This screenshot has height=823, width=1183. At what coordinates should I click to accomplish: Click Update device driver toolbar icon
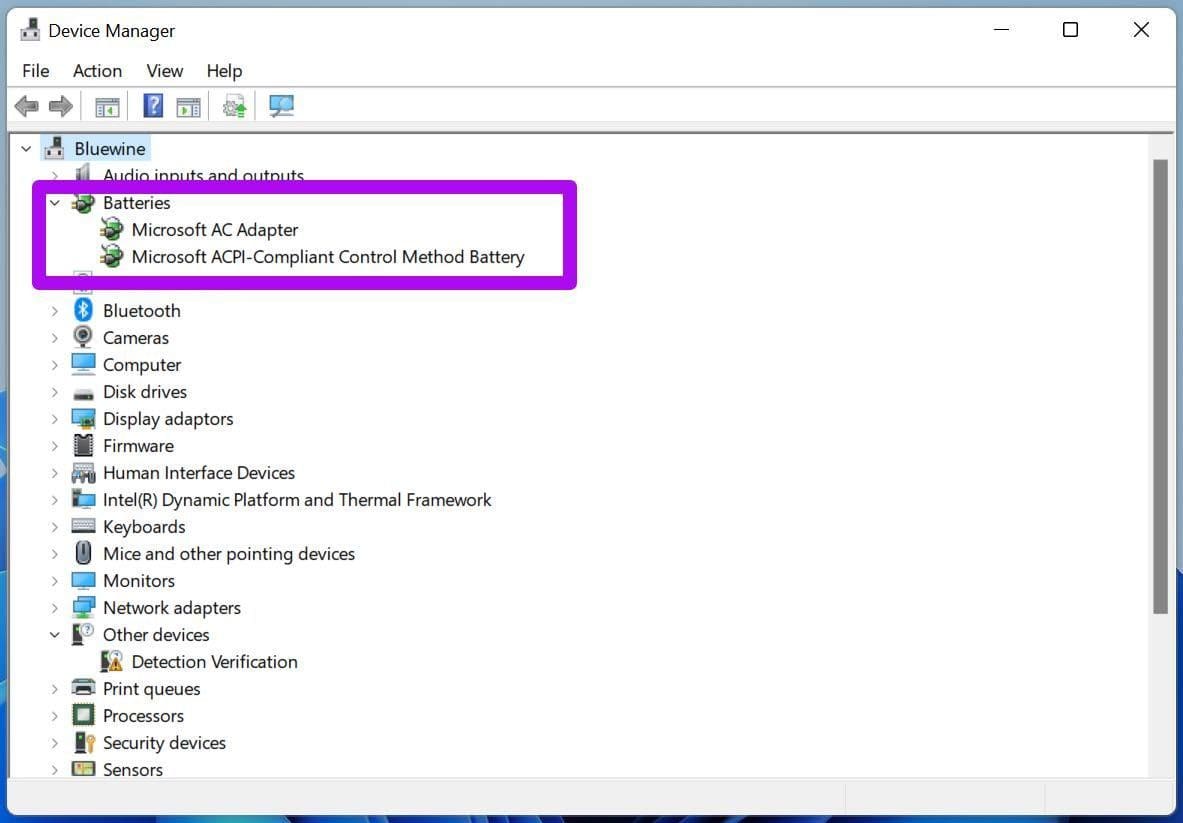click(x=235, y=106)
